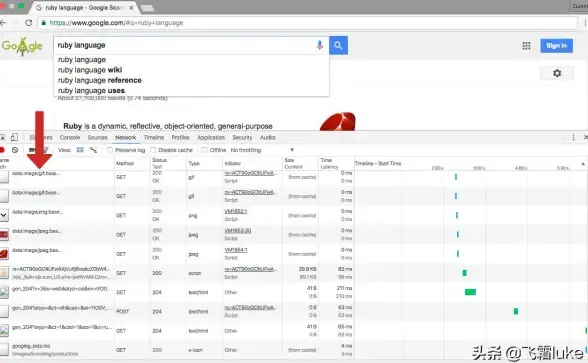
Task: Open the No throttling dropdown
Action: click(x=262, y=150)
